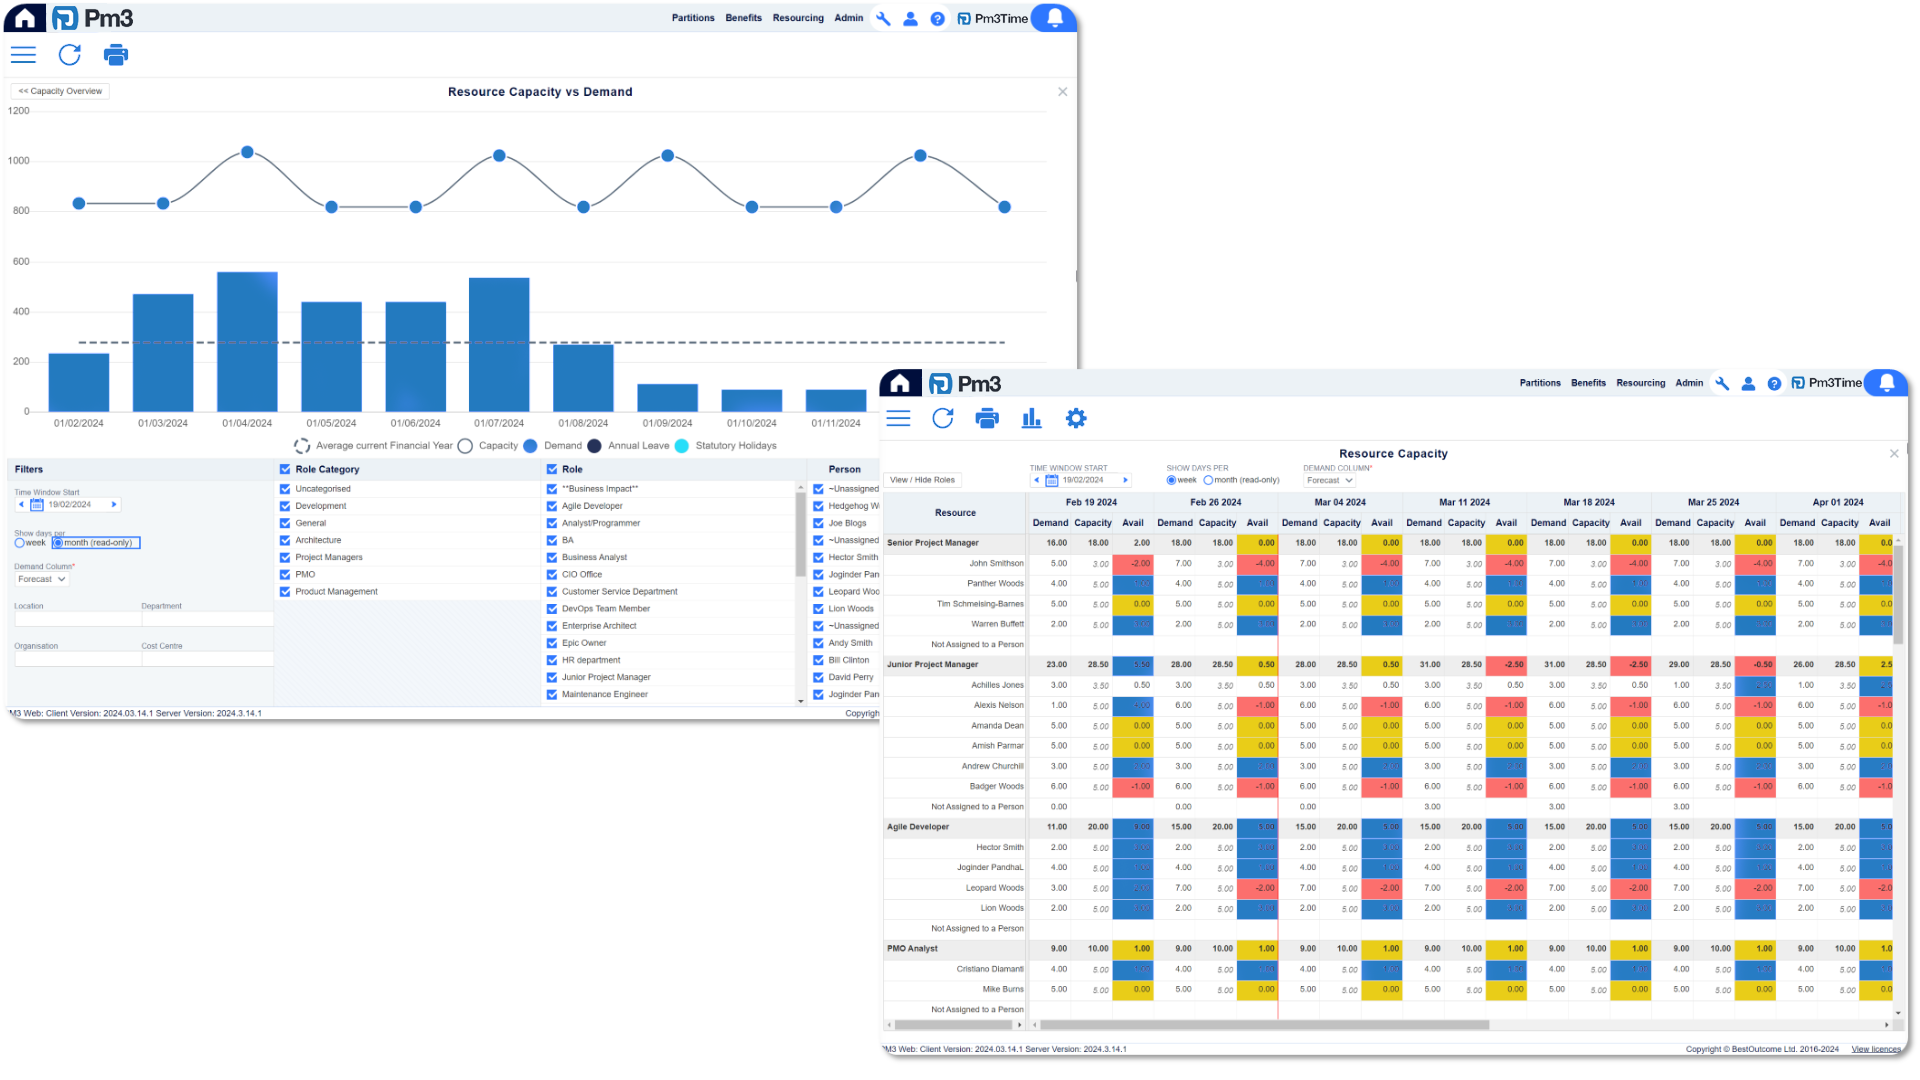Click the Location filter input field
This screenshot has height=1080, width=1920.
pos(77,619)
